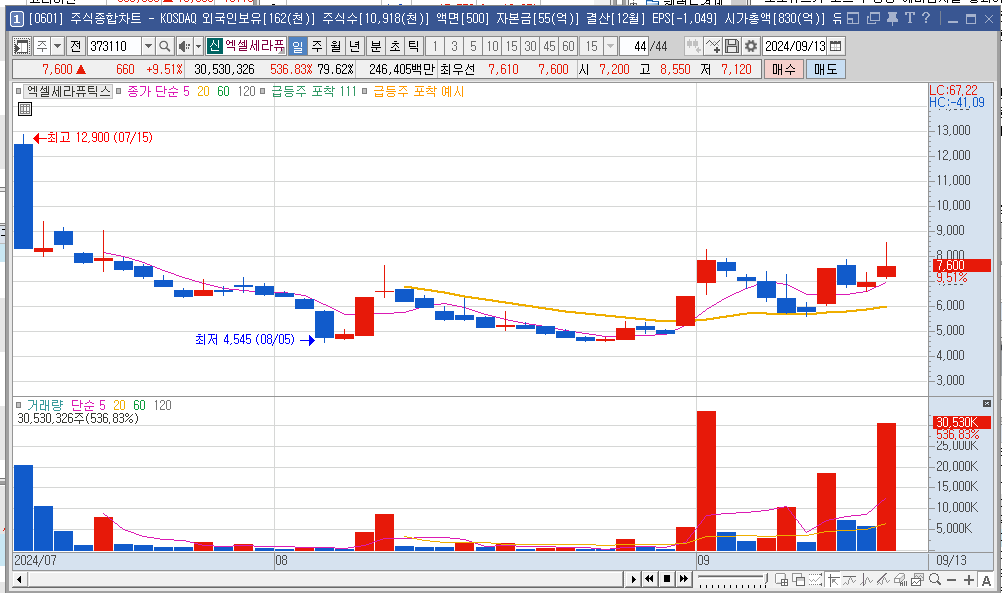Toggle 급등주 포착 예시 indicator legend marker
The image size is (1002, 593).
[x=365, y=91]
